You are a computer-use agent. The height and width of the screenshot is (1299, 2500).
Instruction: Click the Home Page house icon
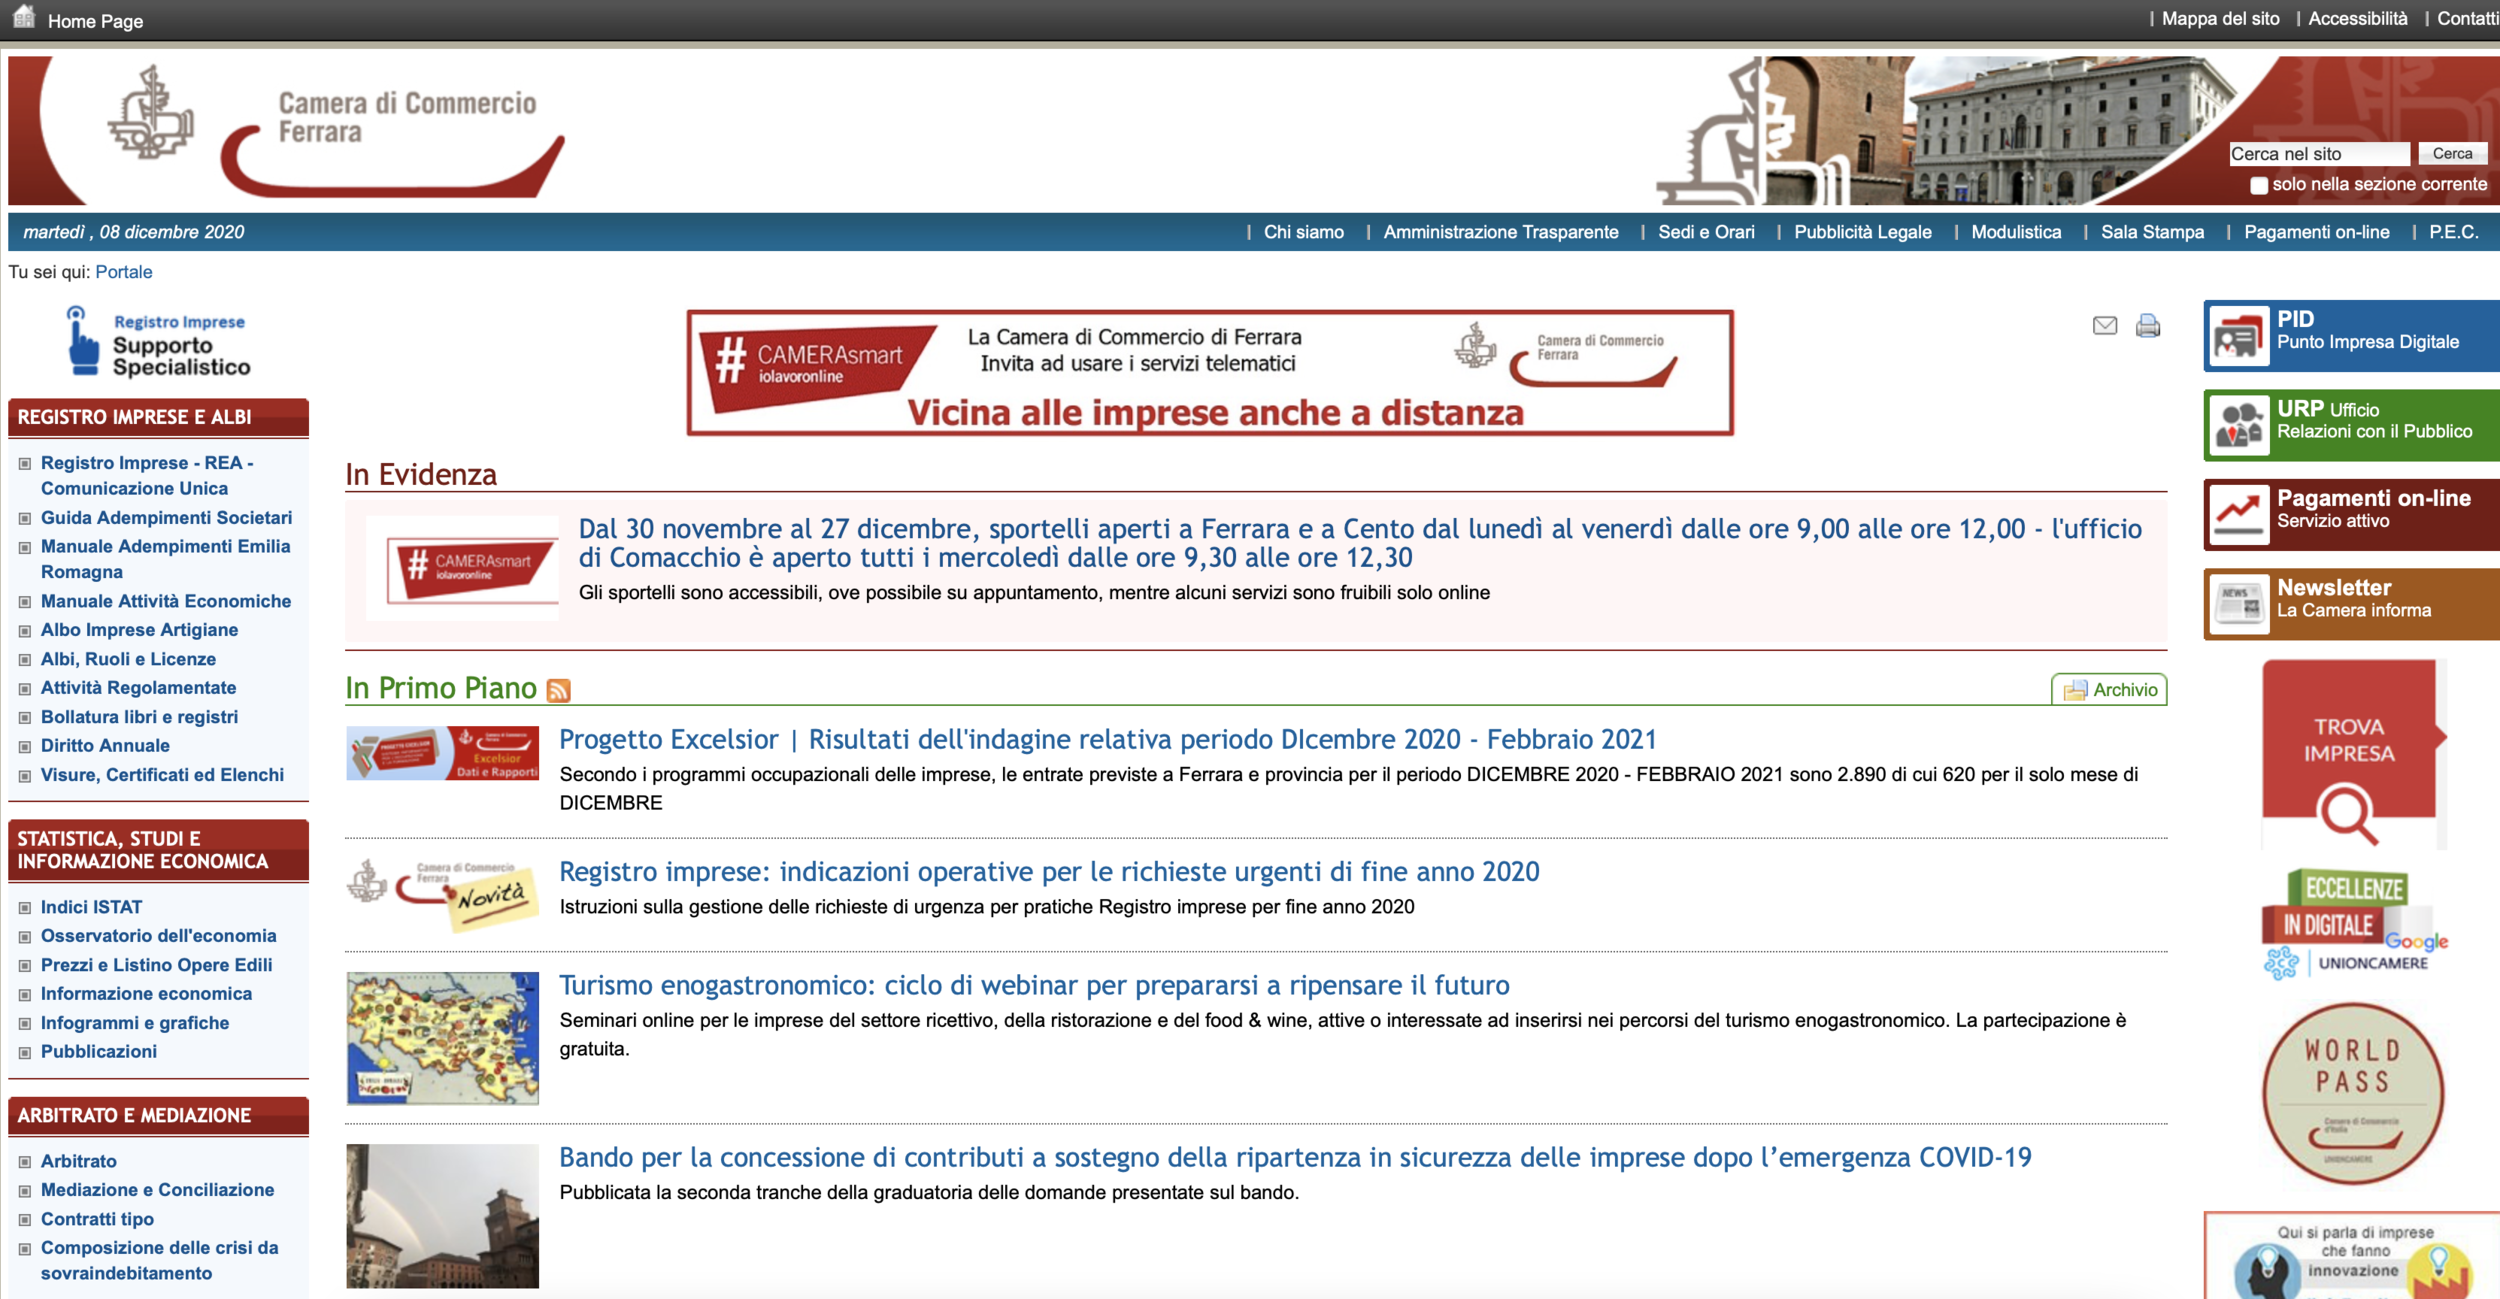coord(24,17)
